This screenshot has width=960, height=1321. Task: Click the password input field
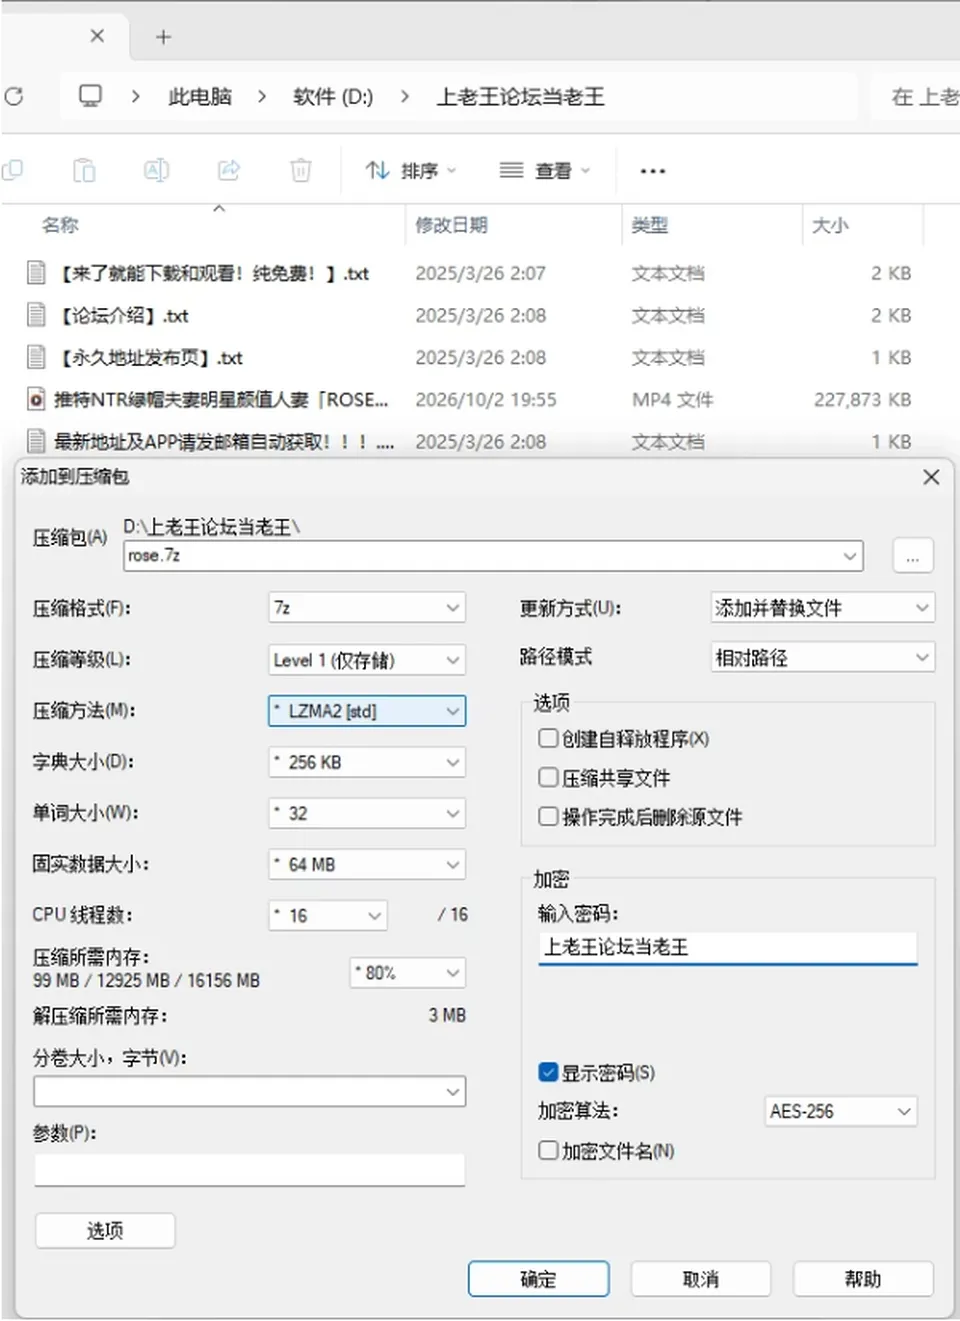coord(727,948)
